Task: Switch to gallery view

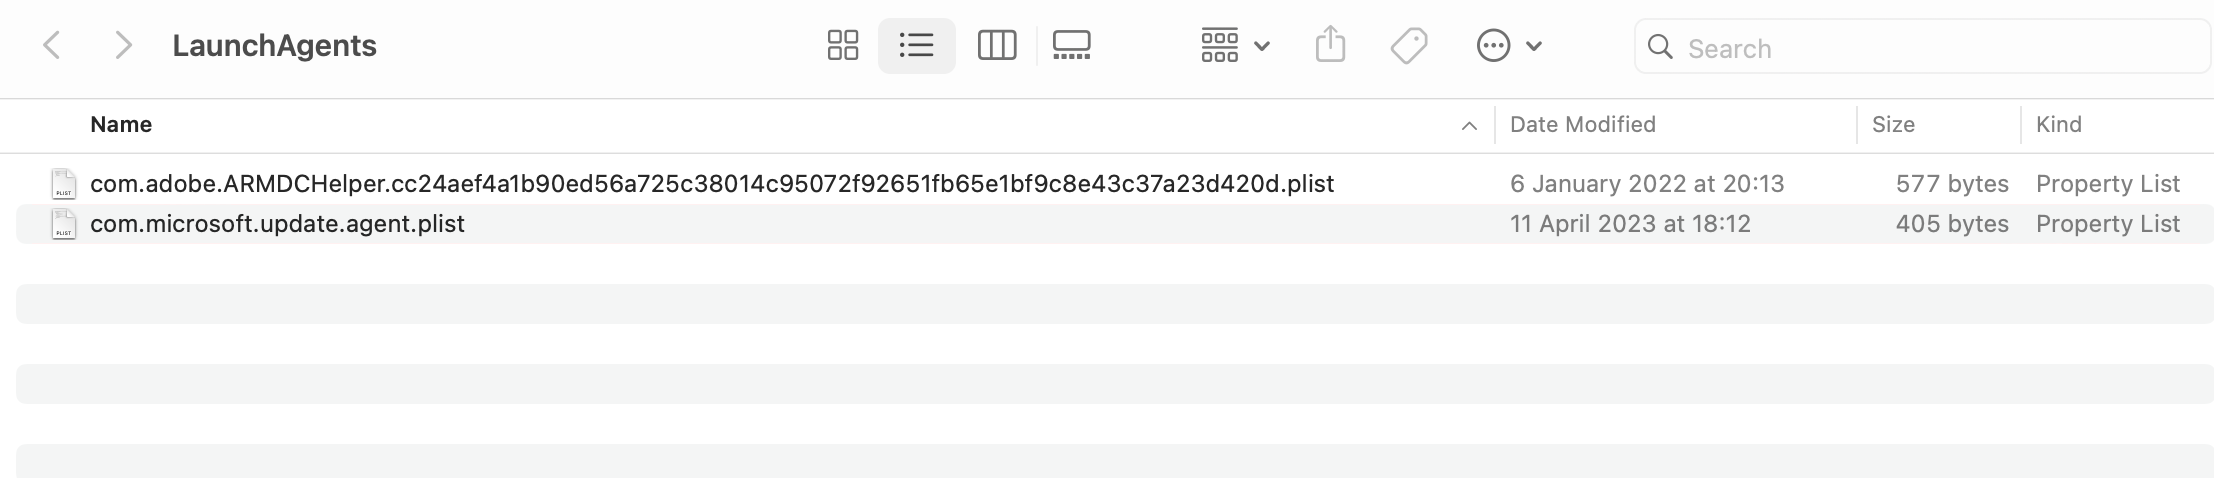Action: point(1071,46)
